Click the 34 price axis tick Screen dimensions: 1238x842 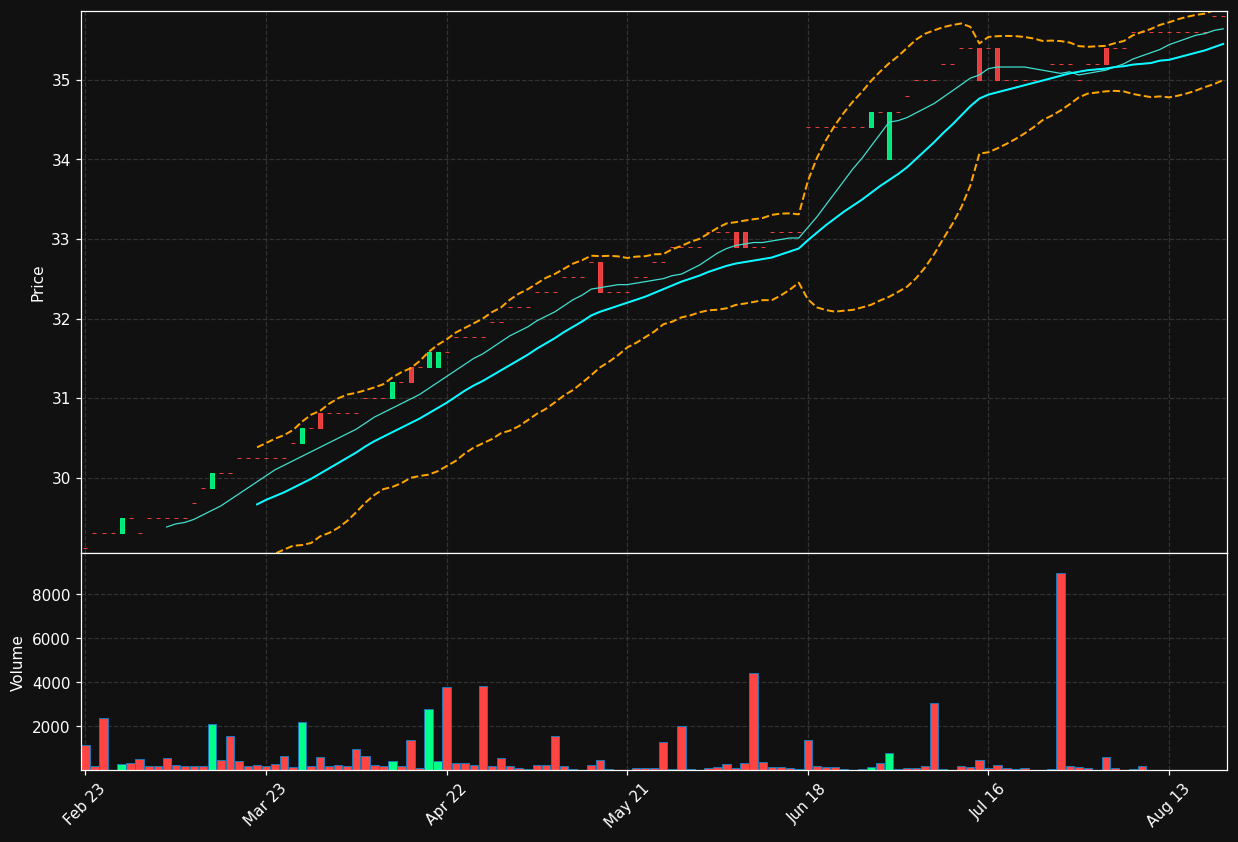point(62,160)
